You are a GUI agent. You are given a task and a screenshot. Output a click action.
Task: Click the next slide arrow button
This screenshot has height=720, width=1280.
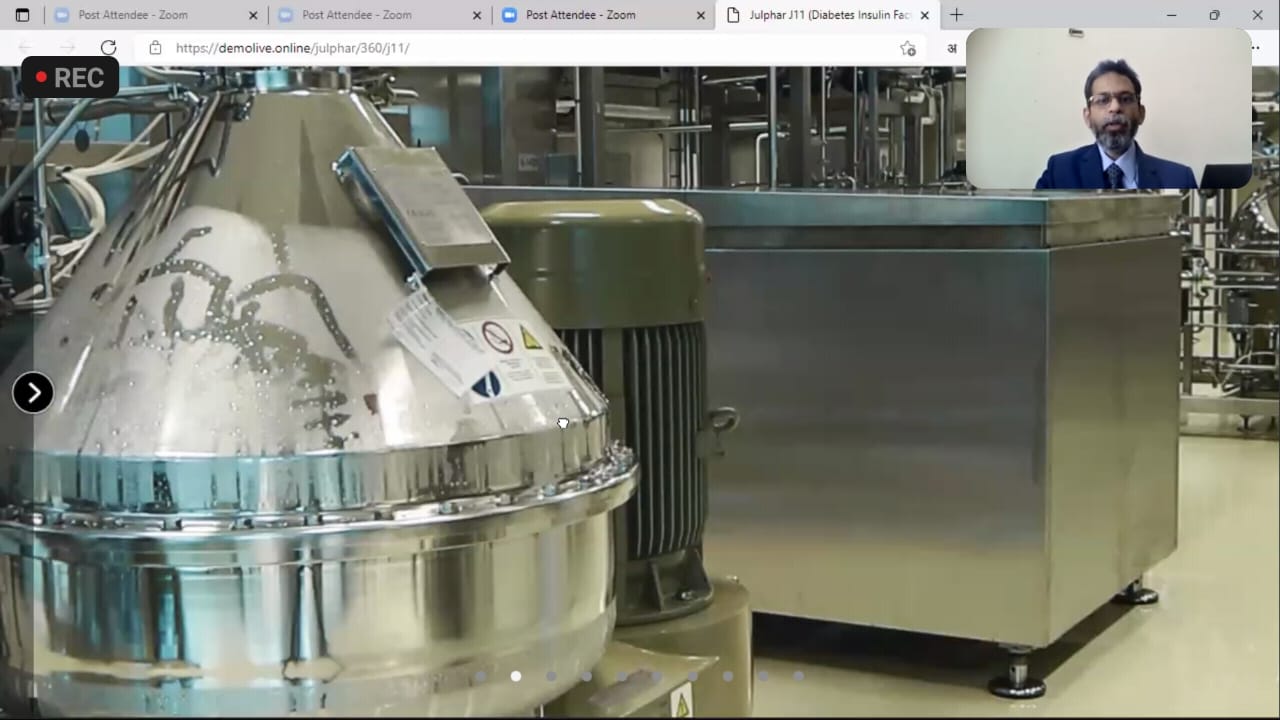pos(33,392)
